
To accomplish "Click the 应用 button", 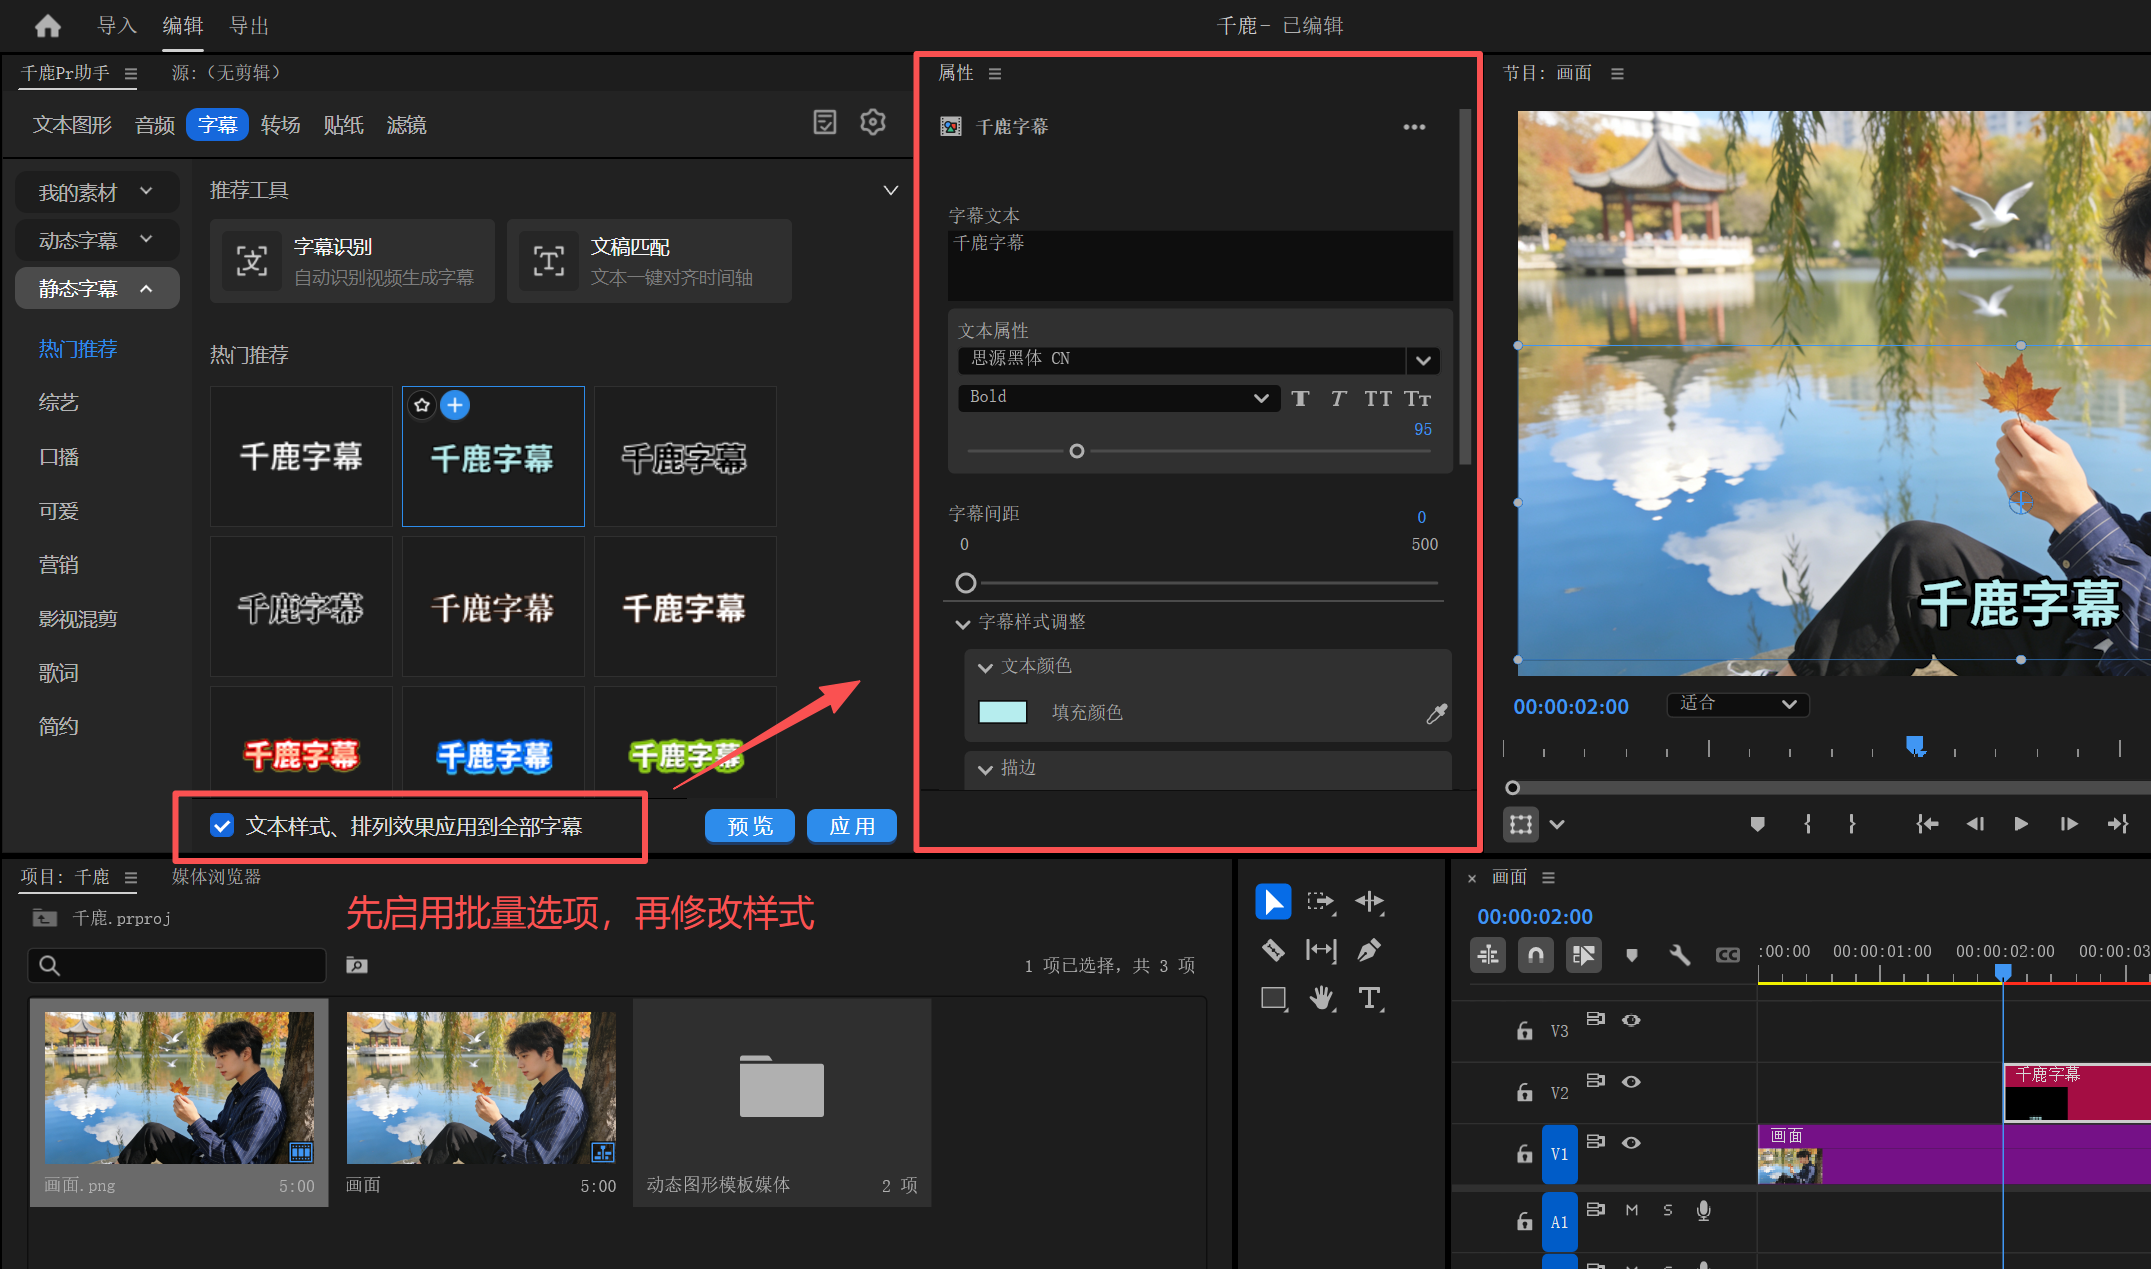I will point(851,826).
